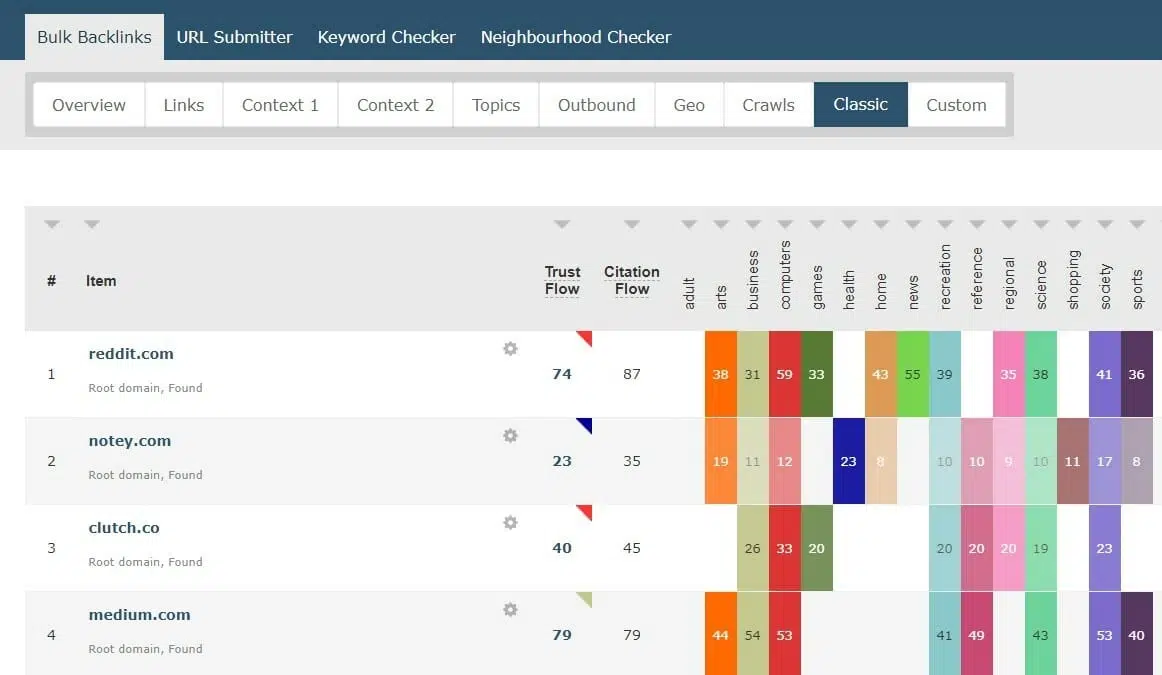Click clutch.co games cell showing 20

click(817, 548)
